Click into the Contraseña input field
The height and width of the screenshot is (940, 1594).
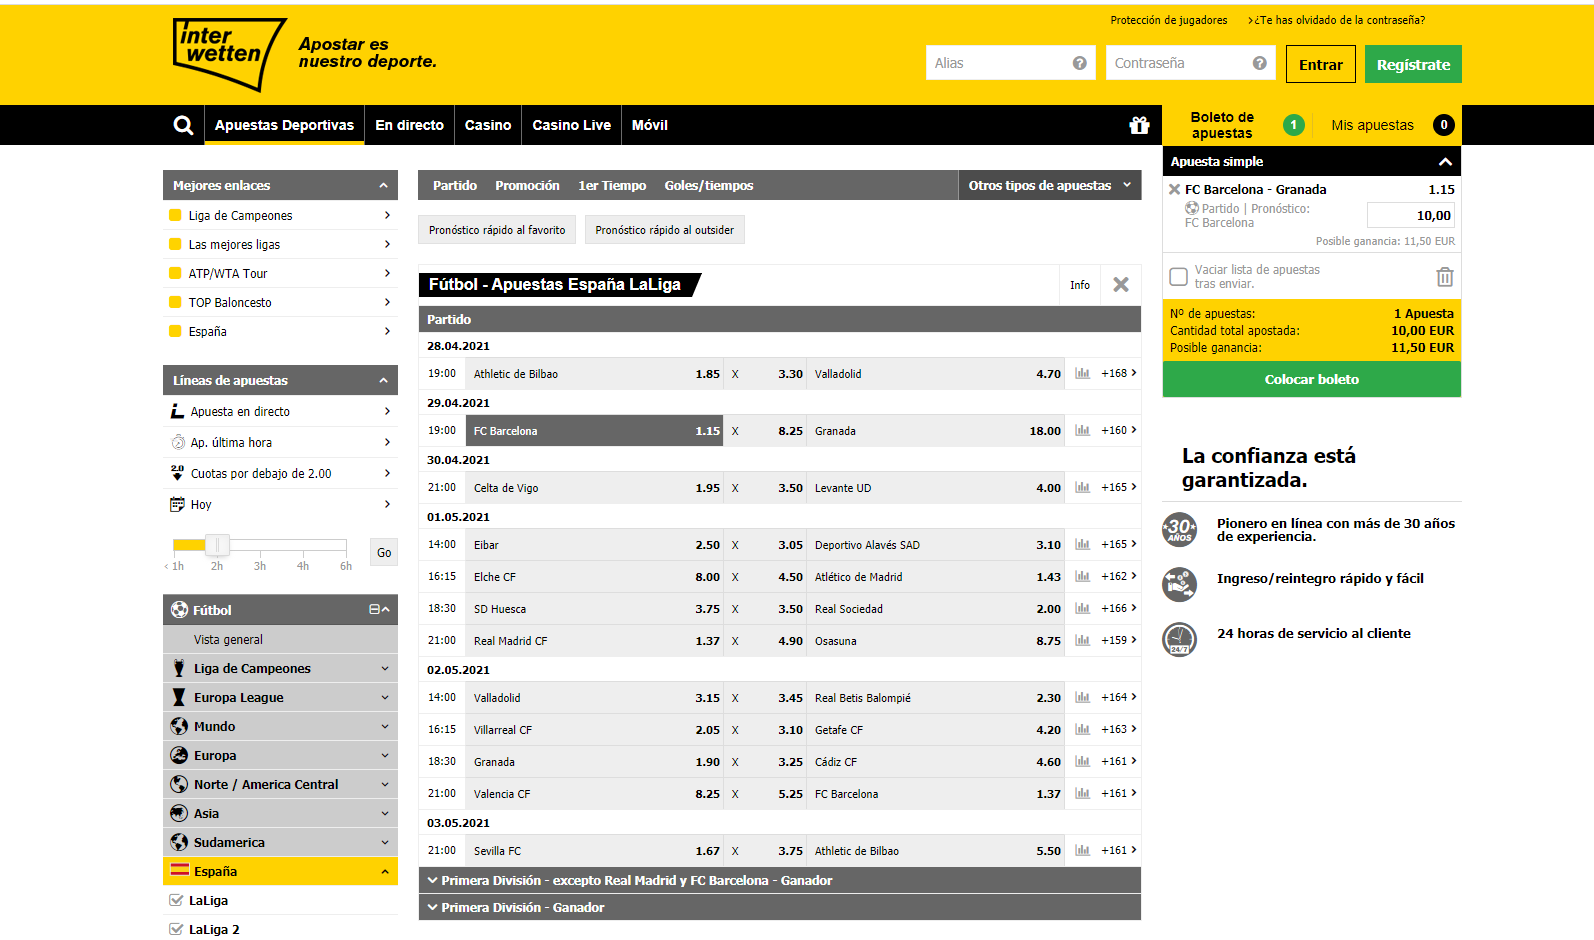point(1190,63)
